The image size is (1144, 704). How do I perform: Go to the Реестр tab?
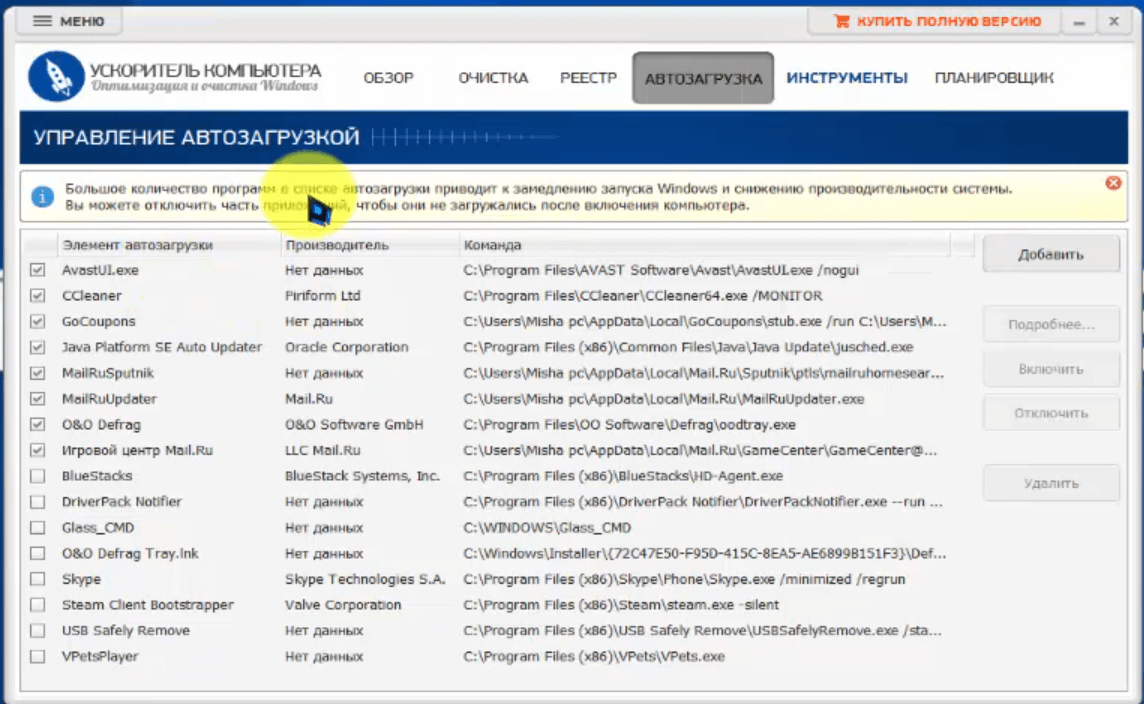pyautogui.click(x=589, y=78)
